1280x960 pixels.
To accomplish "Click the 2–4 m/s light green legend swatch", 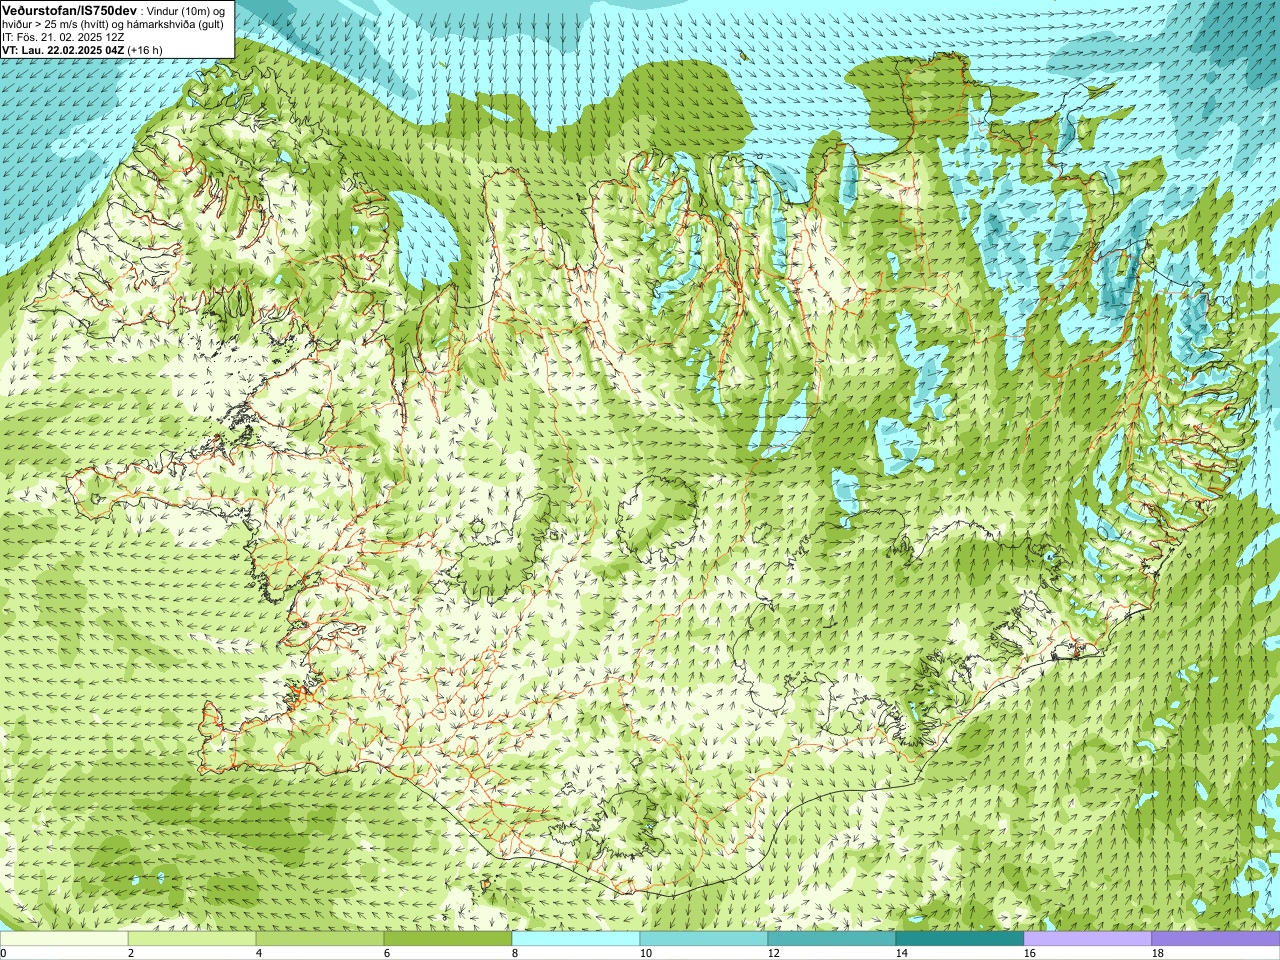I will (x=192, y=939).
